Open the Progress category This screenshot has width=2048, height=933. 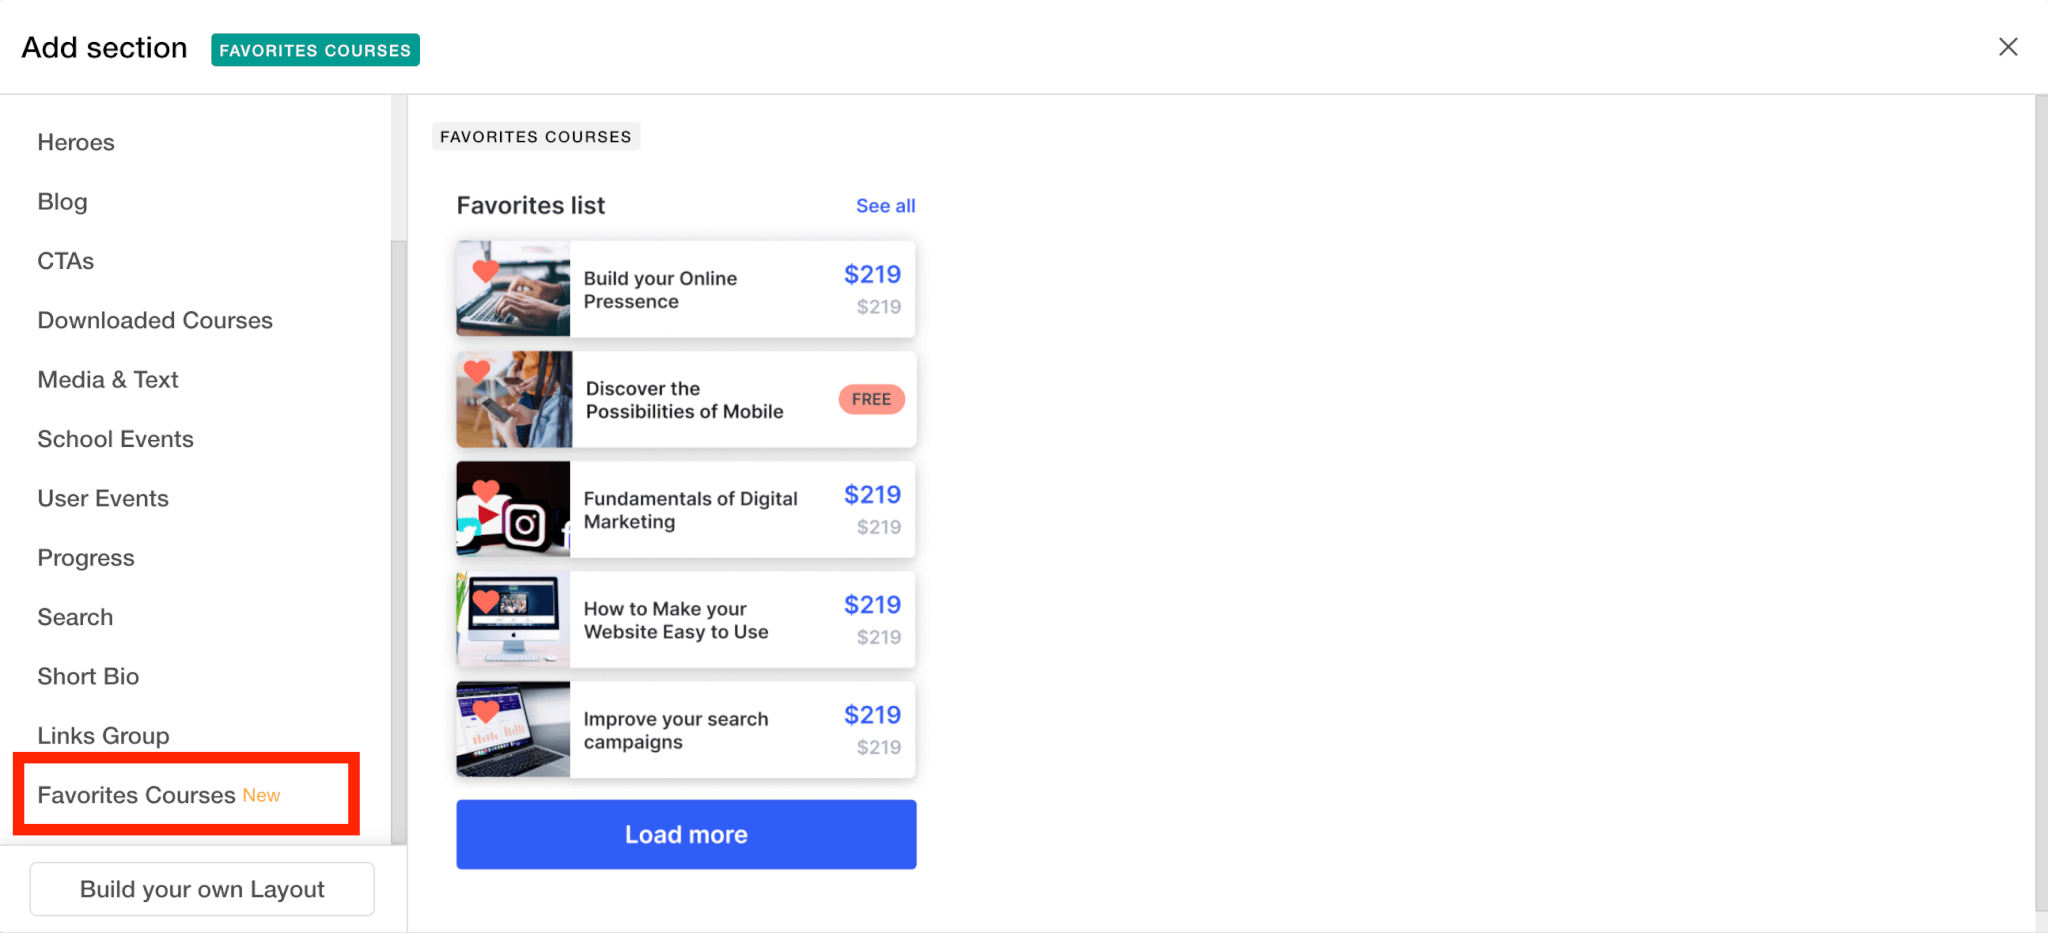tap(86, 558)
